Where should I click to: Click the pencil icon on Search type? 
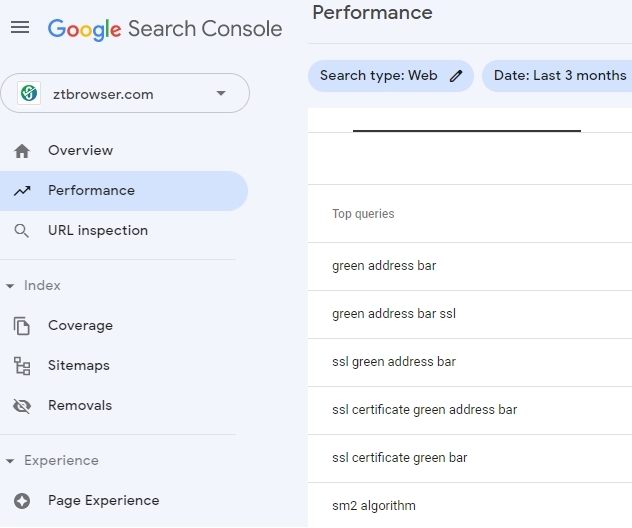point(456,76)
